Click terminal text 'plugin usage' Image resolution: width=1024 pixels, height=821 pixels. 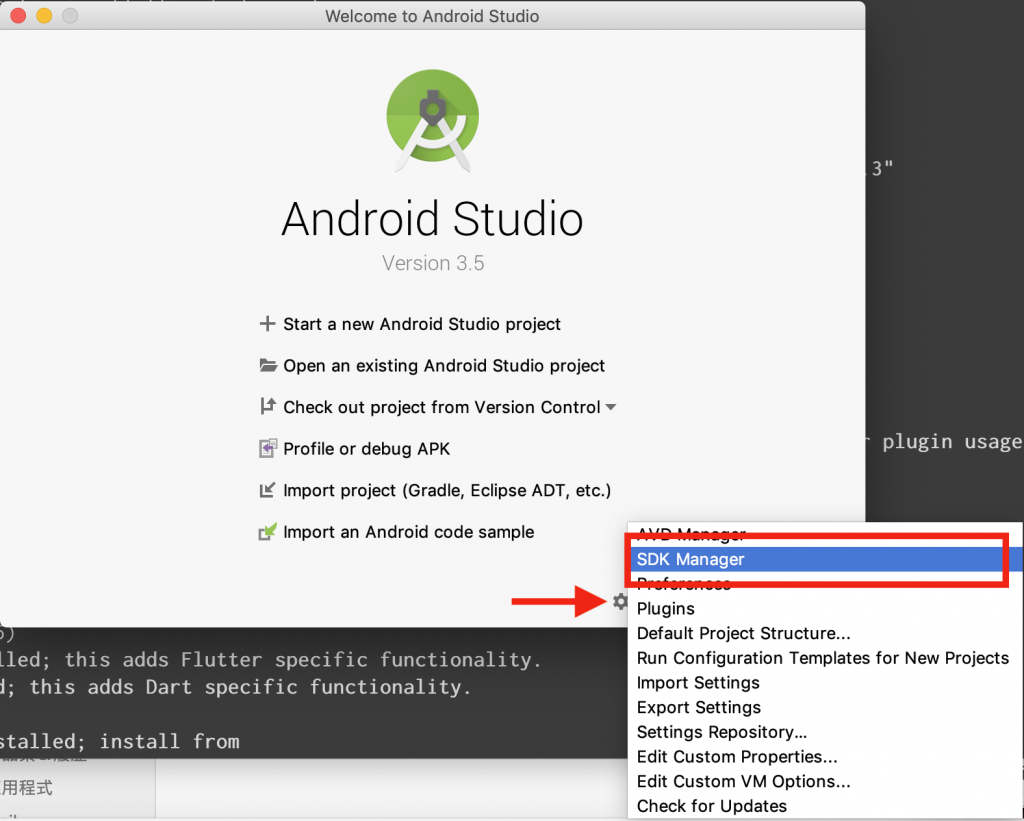[952, 442]
